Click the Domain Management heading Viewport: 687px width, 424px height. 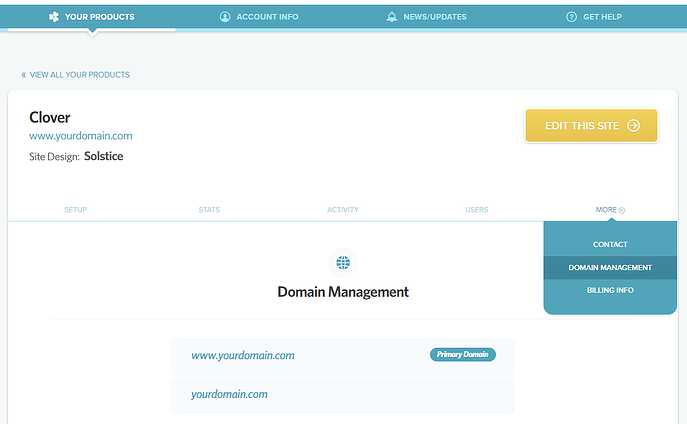coord(343,292)
